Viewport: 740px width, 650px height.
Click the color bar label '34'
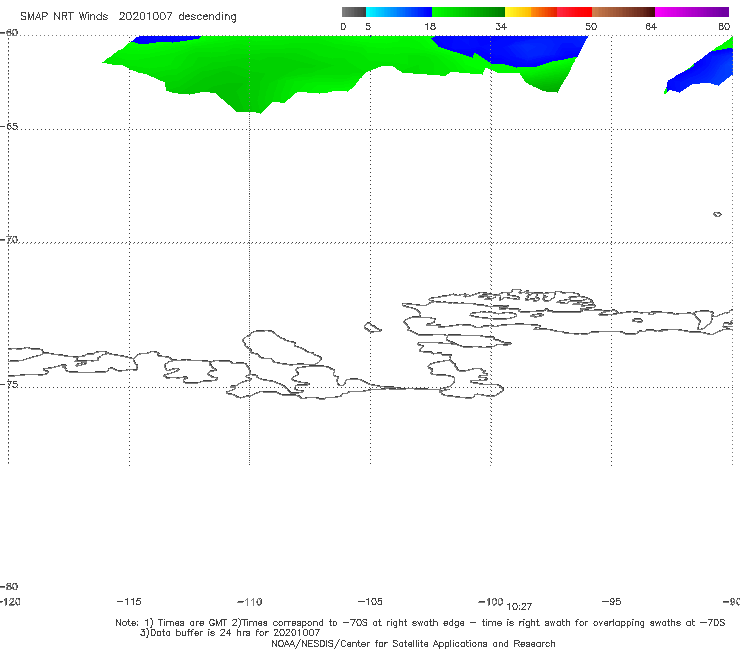click(x=501, y=26)
